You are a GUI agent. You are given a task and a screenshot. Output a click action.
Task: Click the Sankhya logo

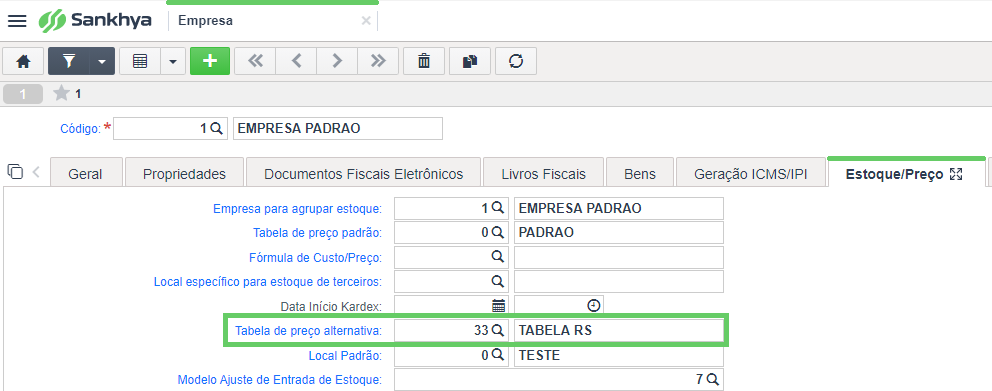95,21
